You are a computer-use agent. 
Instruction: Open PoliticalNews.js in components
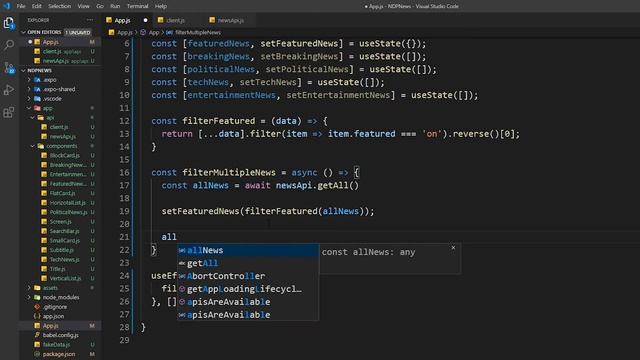point(60,212)
